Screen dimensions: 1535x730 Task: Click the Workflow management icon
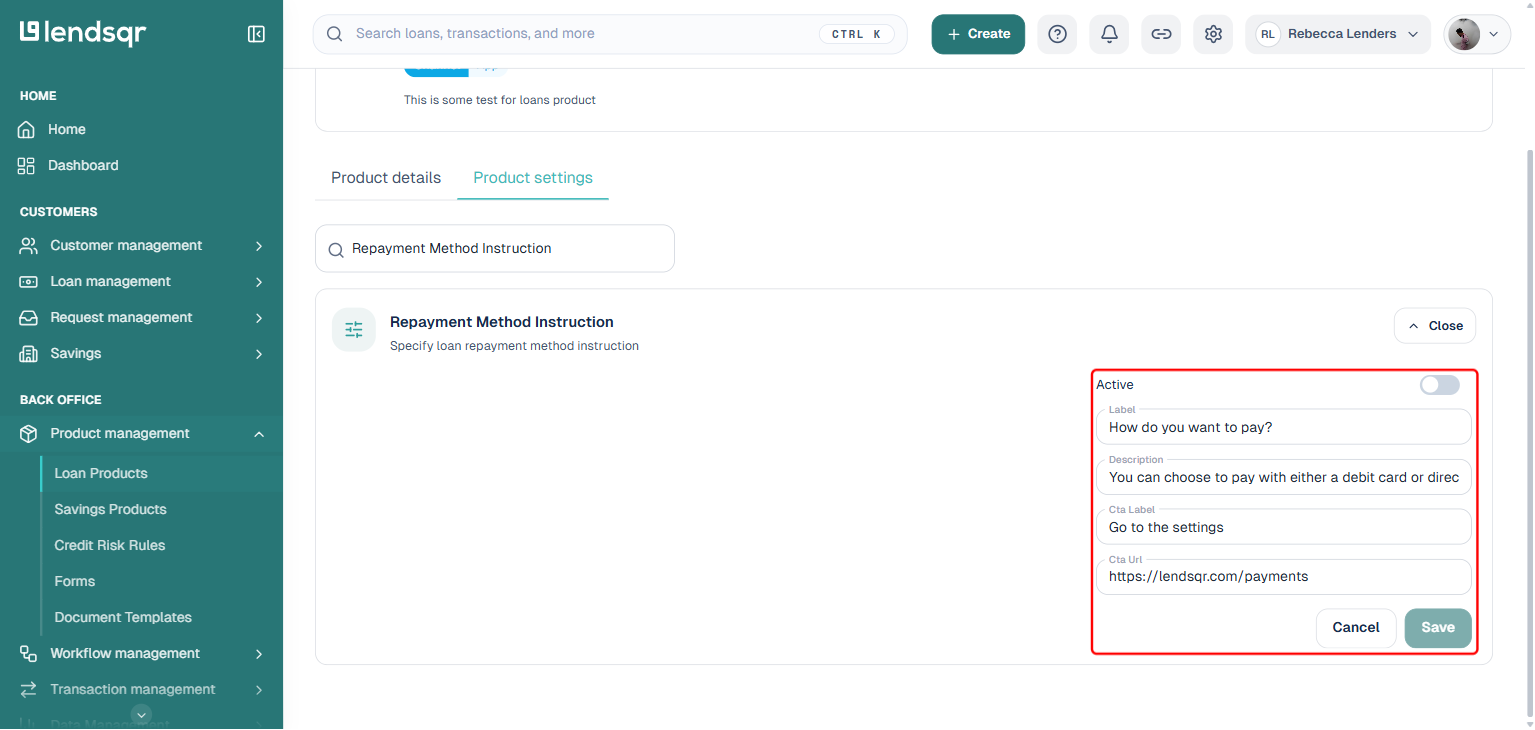pyautogui.click(x=29, y=654)
